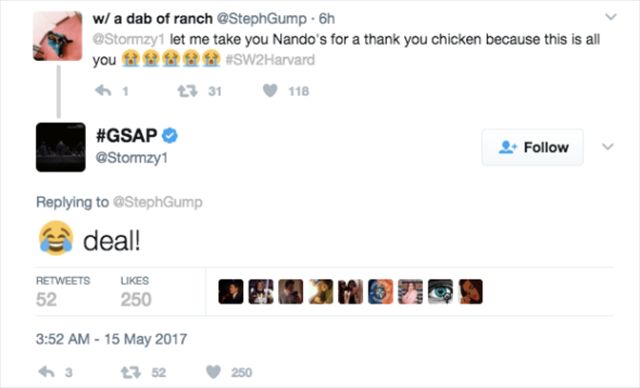Viewport: 640px width, 388px height.
Task: Open the eye avatar among the likers
Action: coord(440,292)
